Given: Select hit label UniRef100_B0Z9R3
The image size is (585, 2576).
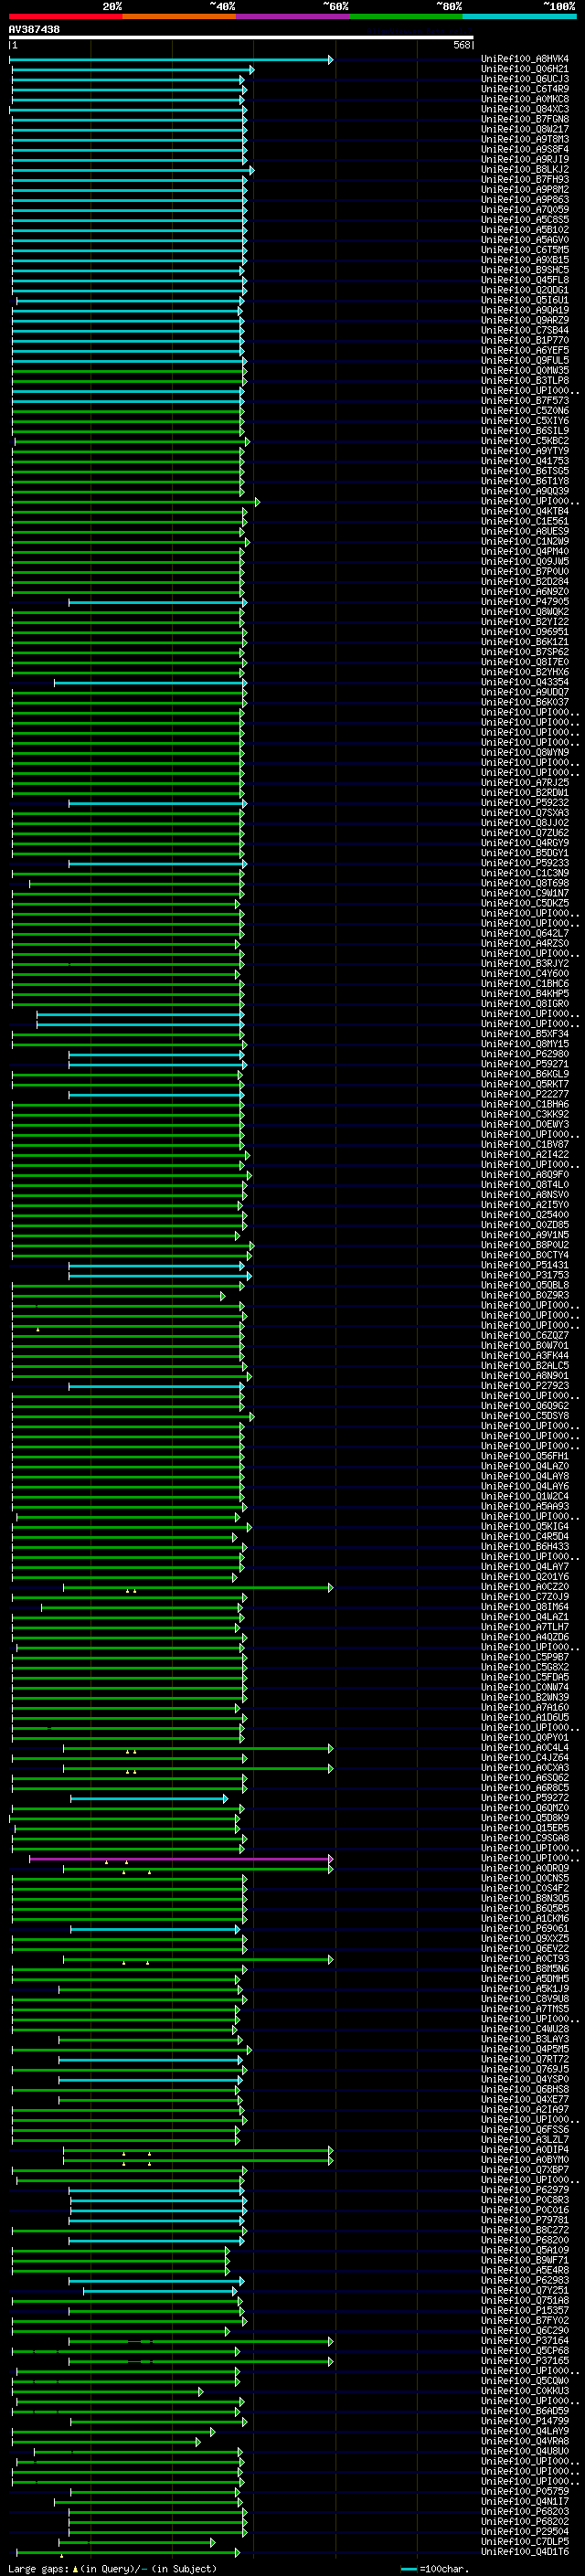Looking at the screenshot, I should [x=525, y=1295].
